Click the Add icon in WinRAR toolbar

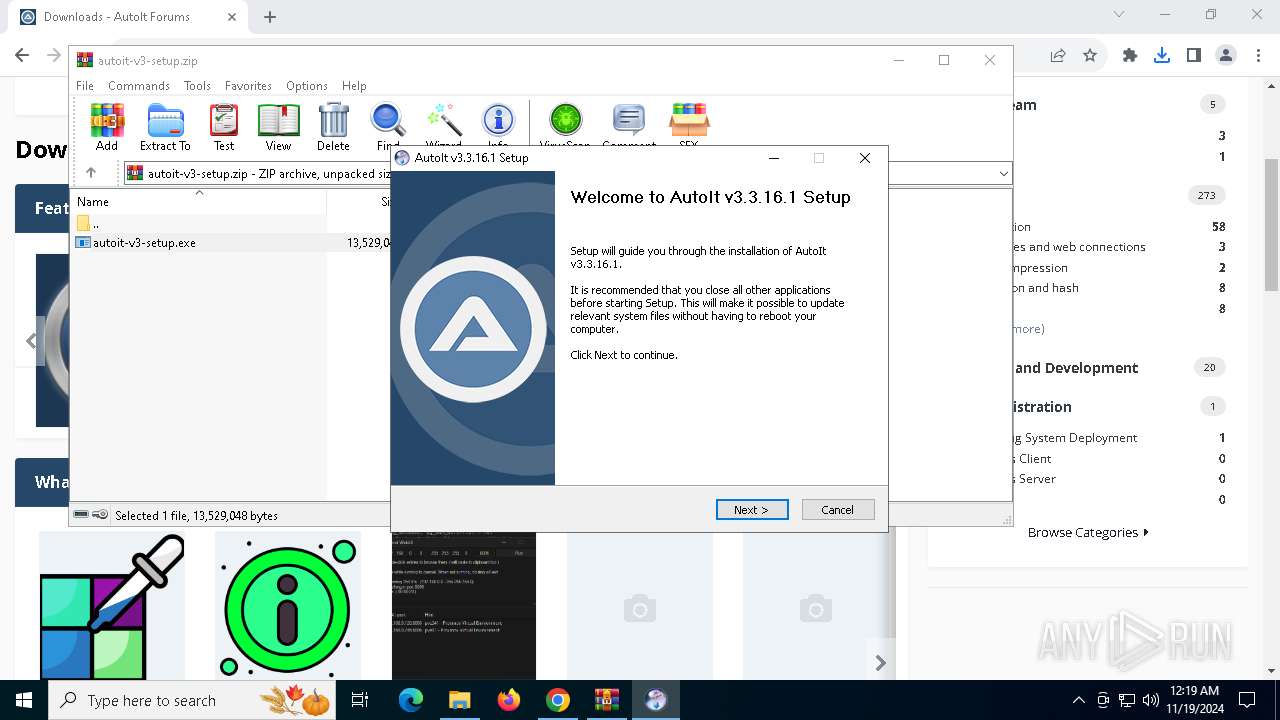pyautogui.click(x=107, y=127)
